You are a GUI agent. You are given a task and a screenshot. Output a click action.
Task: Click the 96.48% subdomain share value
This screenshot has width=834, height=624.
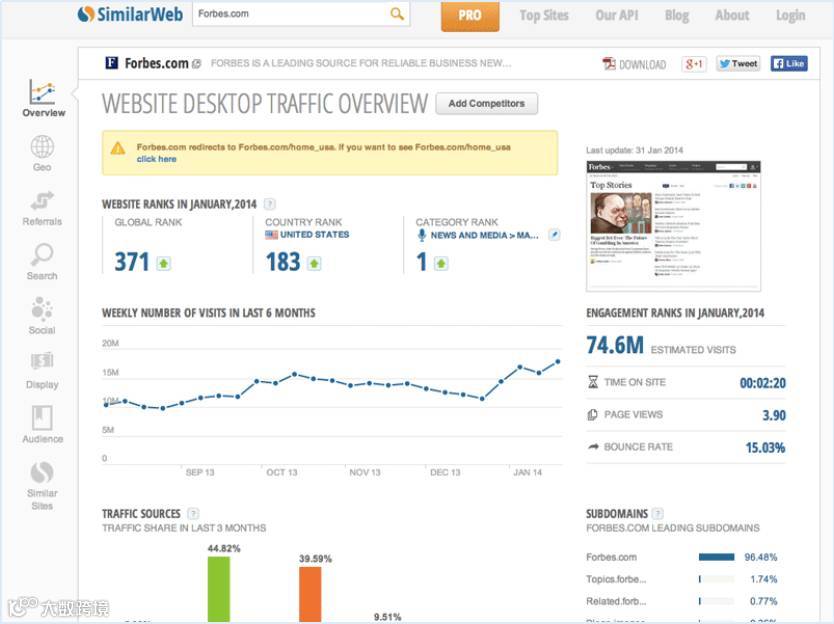pyautogui.click(x=761, y=557)
